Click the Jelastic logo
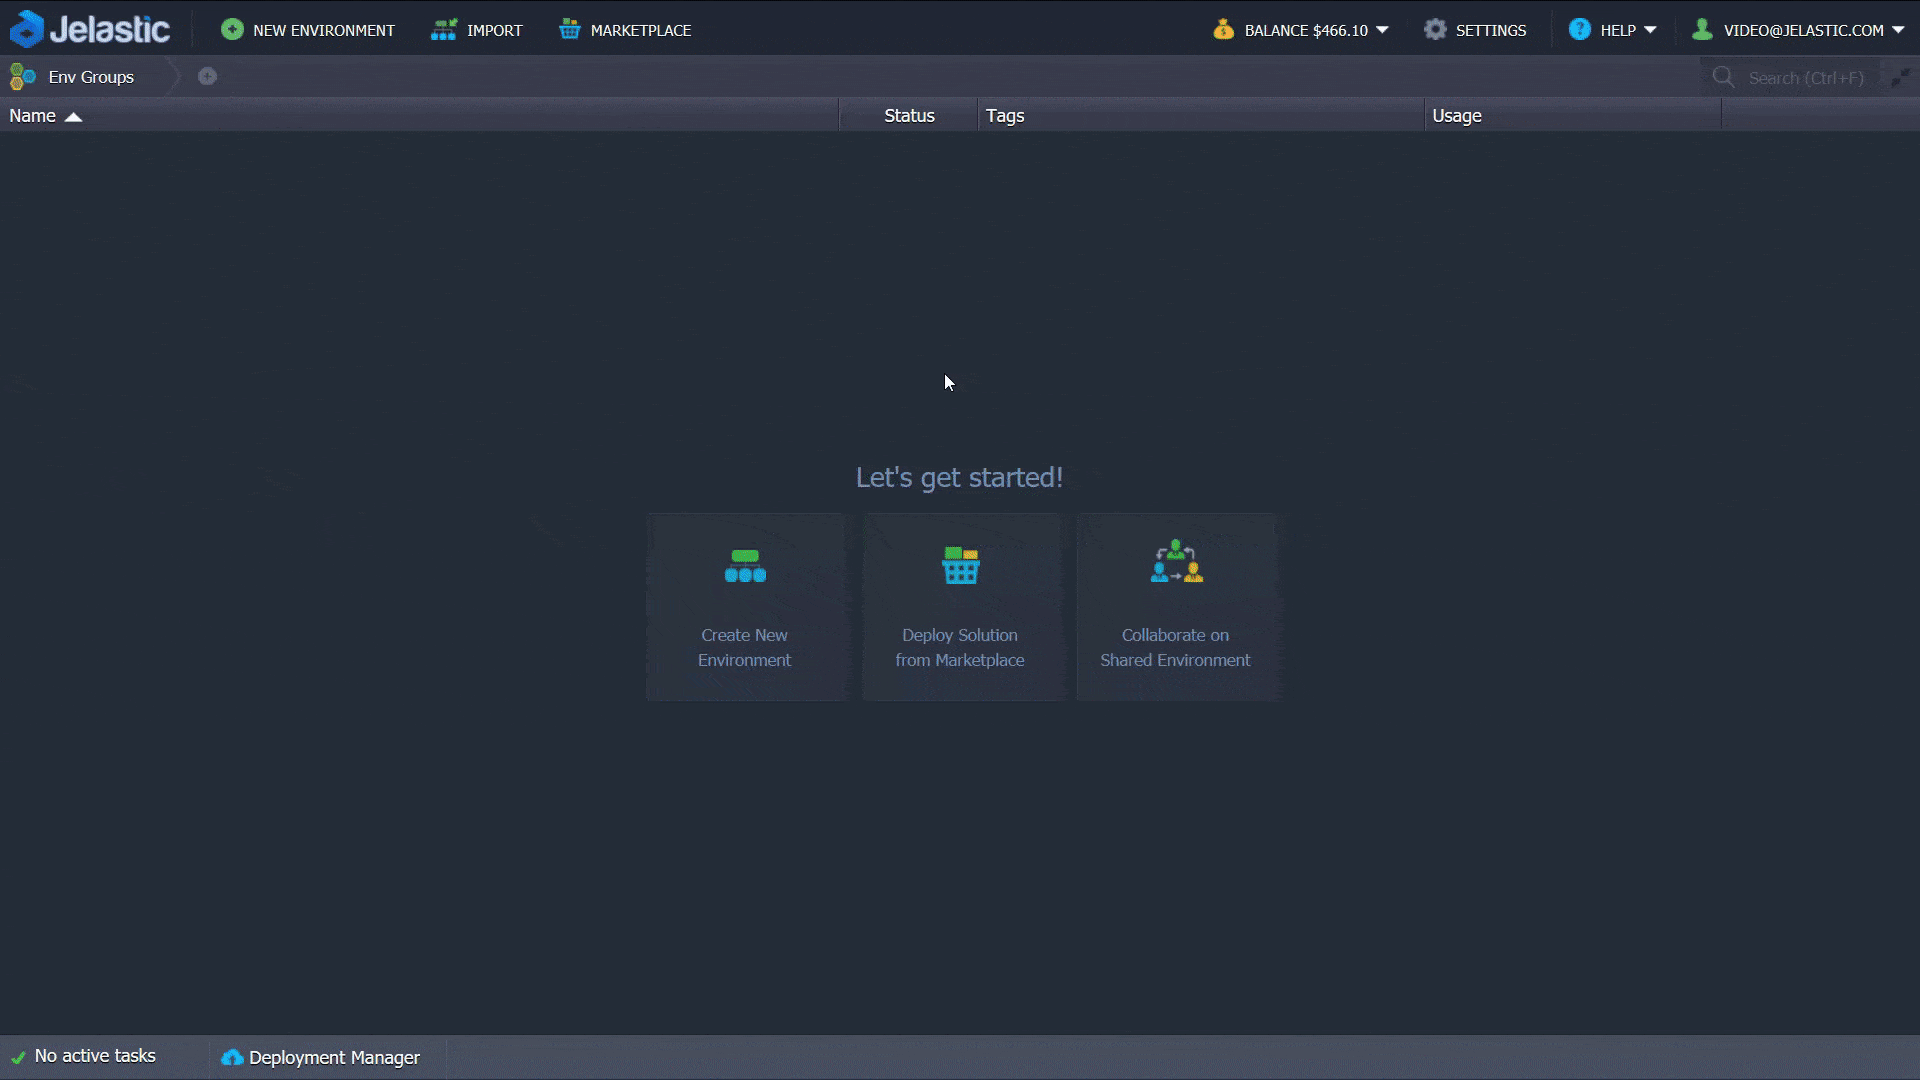Screen dimensions: 1920x1080 [90, 29]
